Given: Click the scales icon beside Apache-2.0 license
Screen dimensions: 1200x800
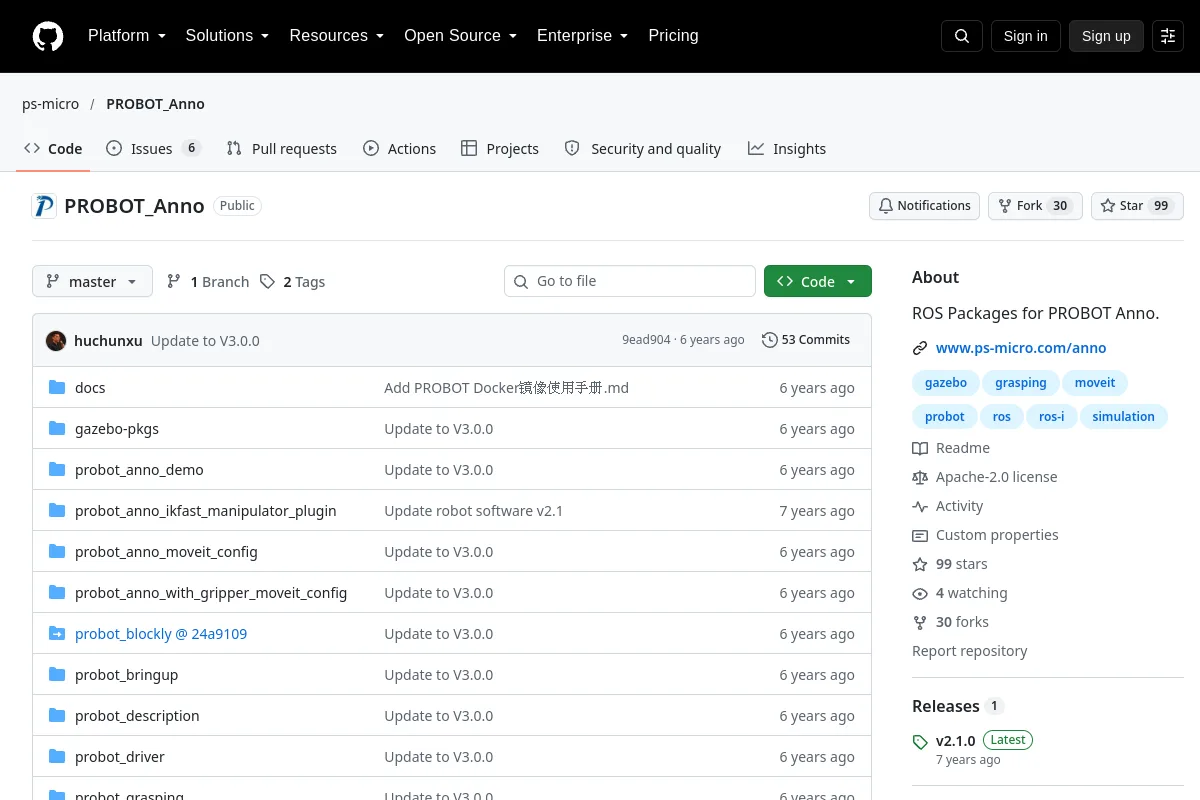Looking at the screenshot, I should tap(920, 477).
